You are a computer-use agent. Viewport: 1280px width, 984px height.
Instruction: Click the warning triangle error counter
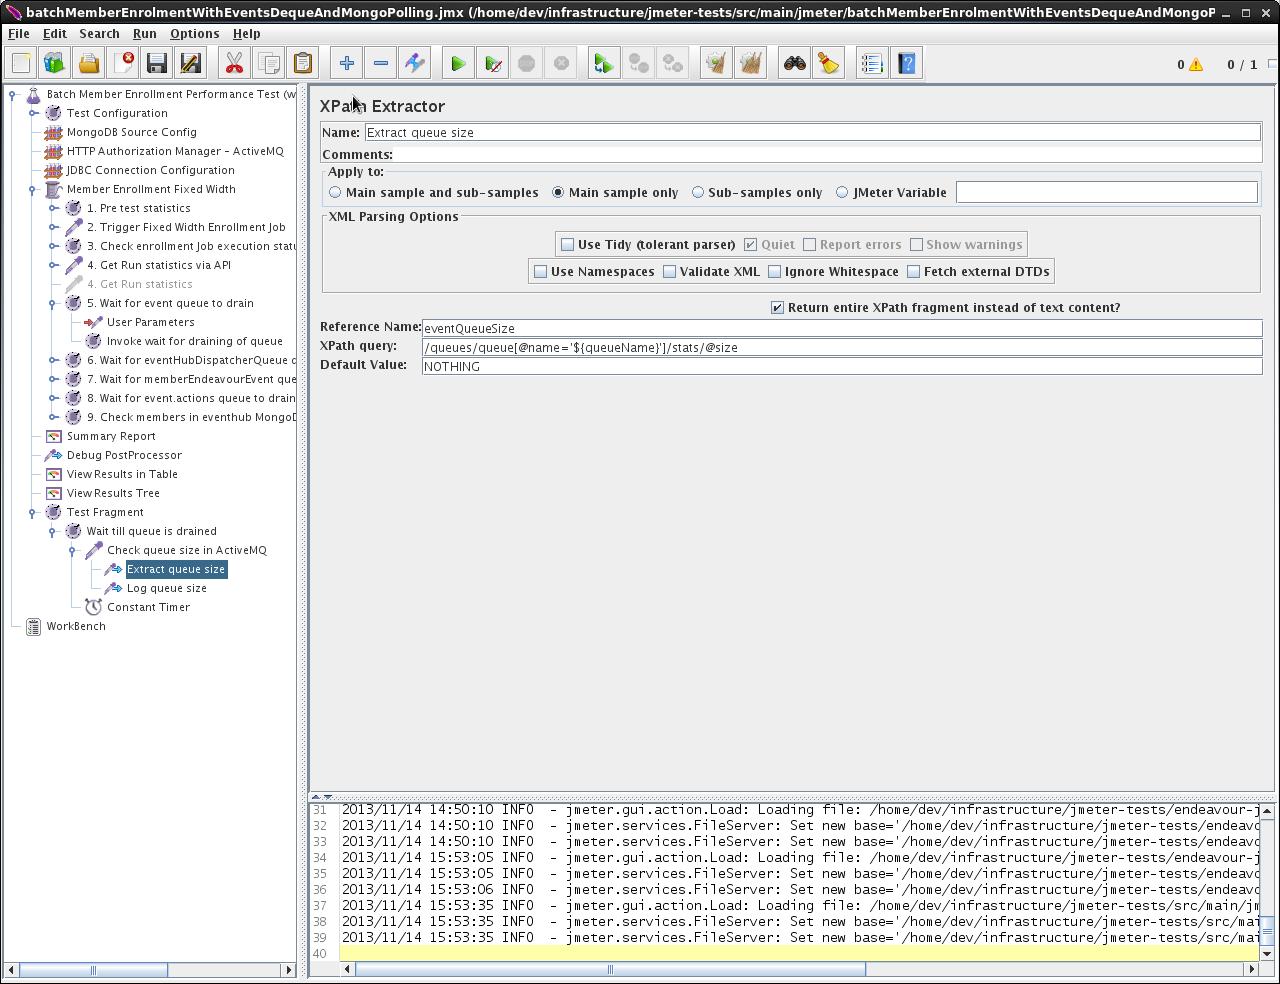[1196, 65]
